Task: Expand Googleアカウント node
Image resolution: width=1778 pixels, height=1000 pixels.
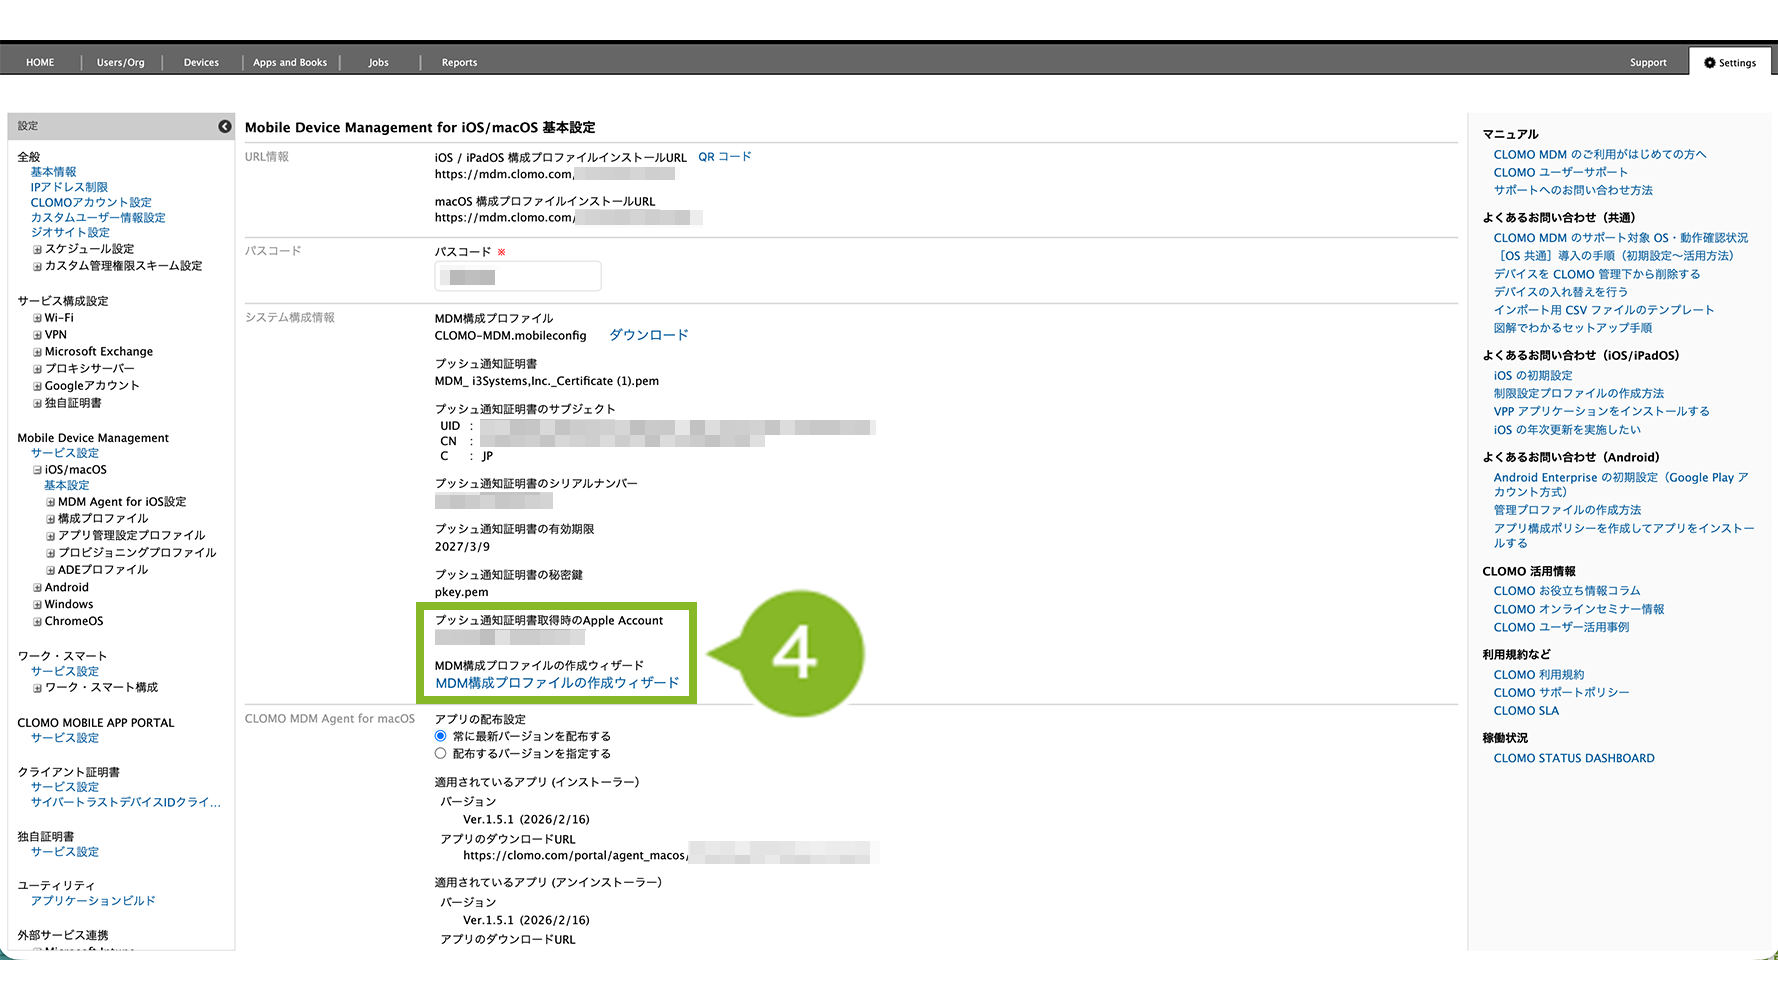Action: (37, 386)
